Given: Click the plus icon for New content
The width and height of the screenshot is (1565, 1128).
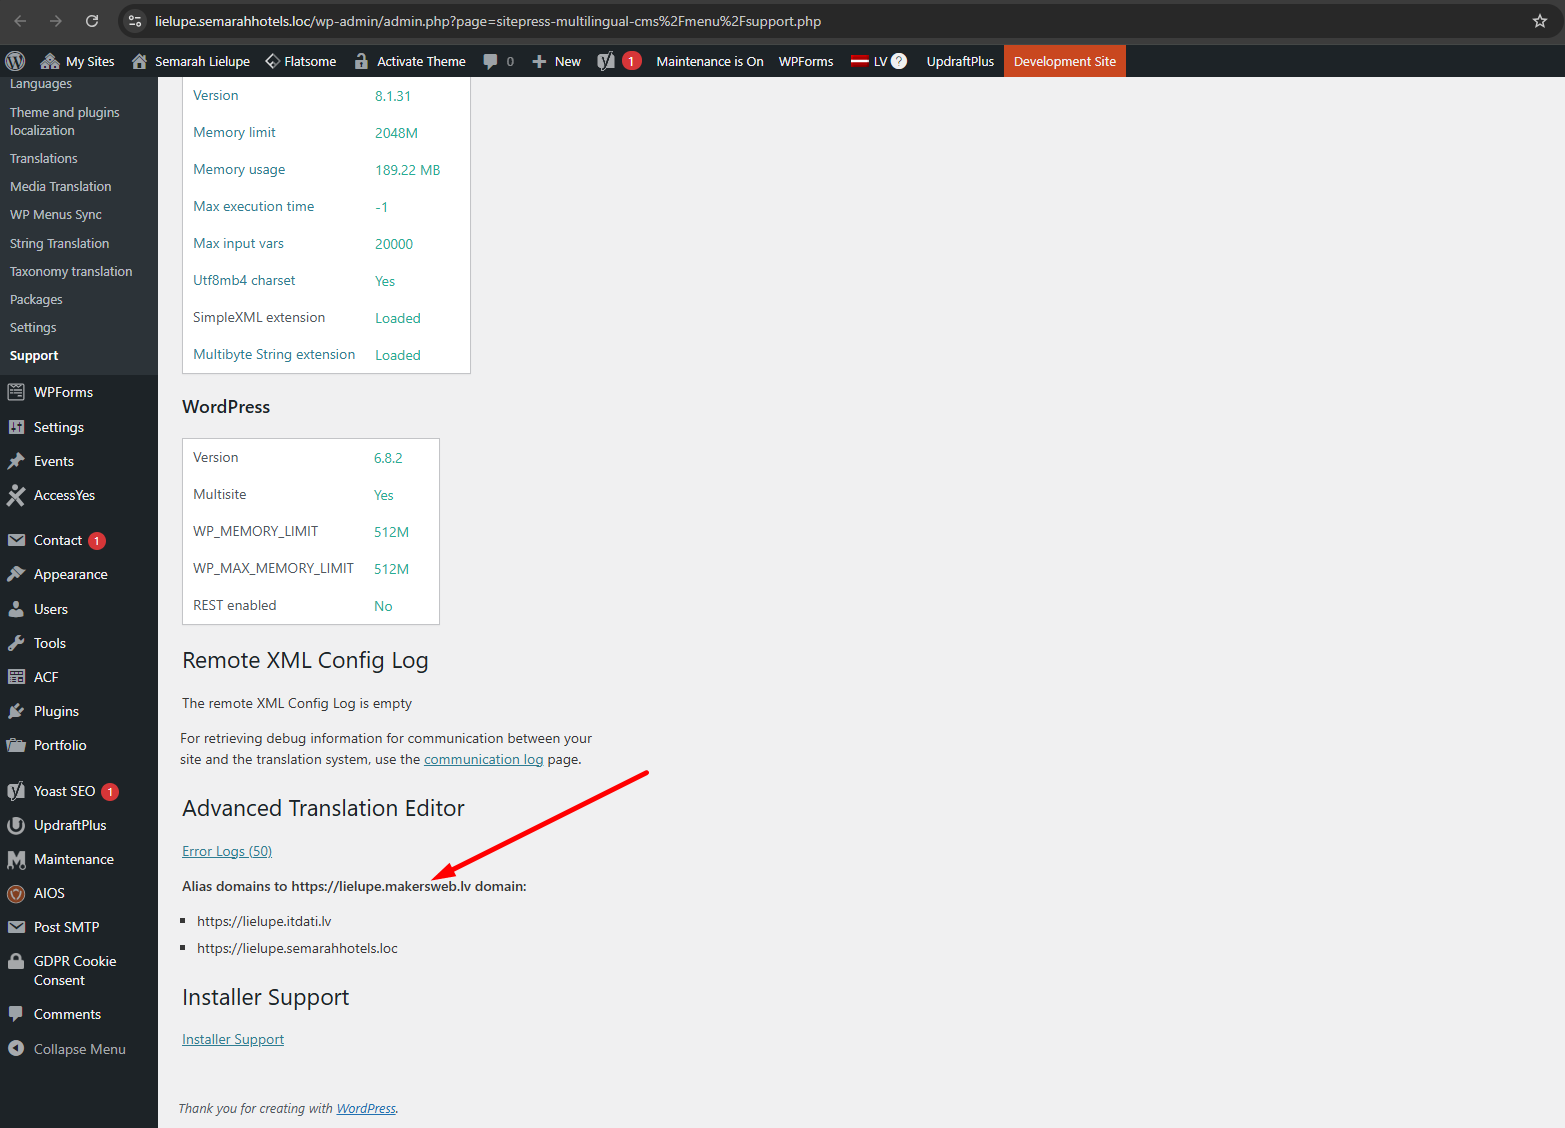Looking at the screenshot, I should (x=539, y=61).
